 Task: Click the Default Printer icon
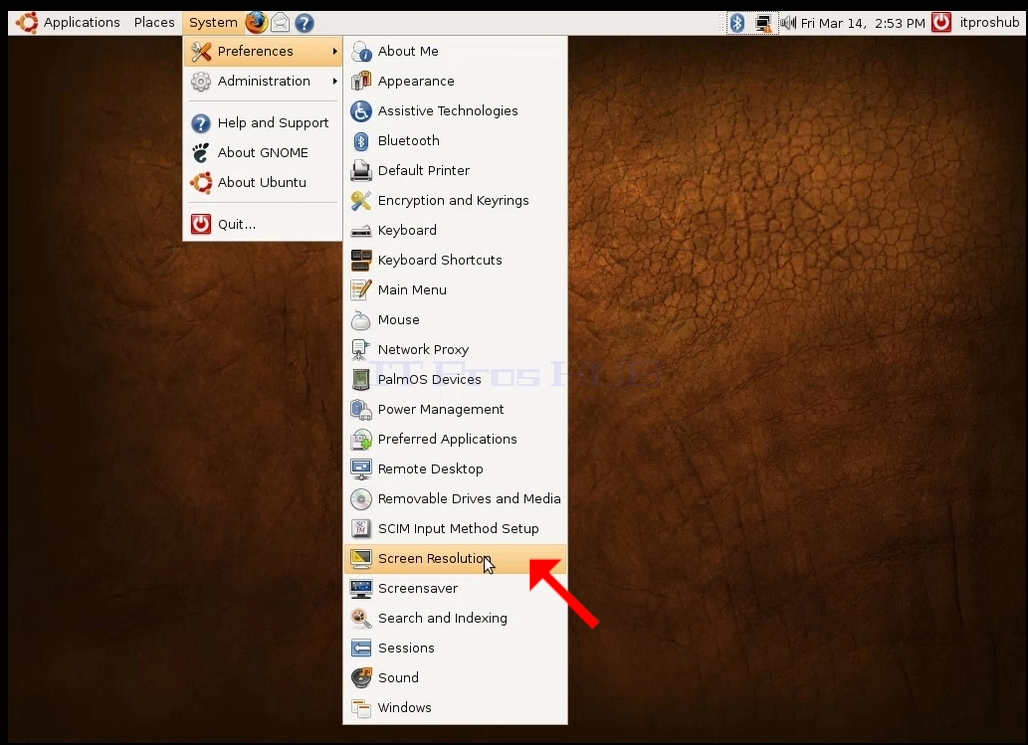(361, 171)
